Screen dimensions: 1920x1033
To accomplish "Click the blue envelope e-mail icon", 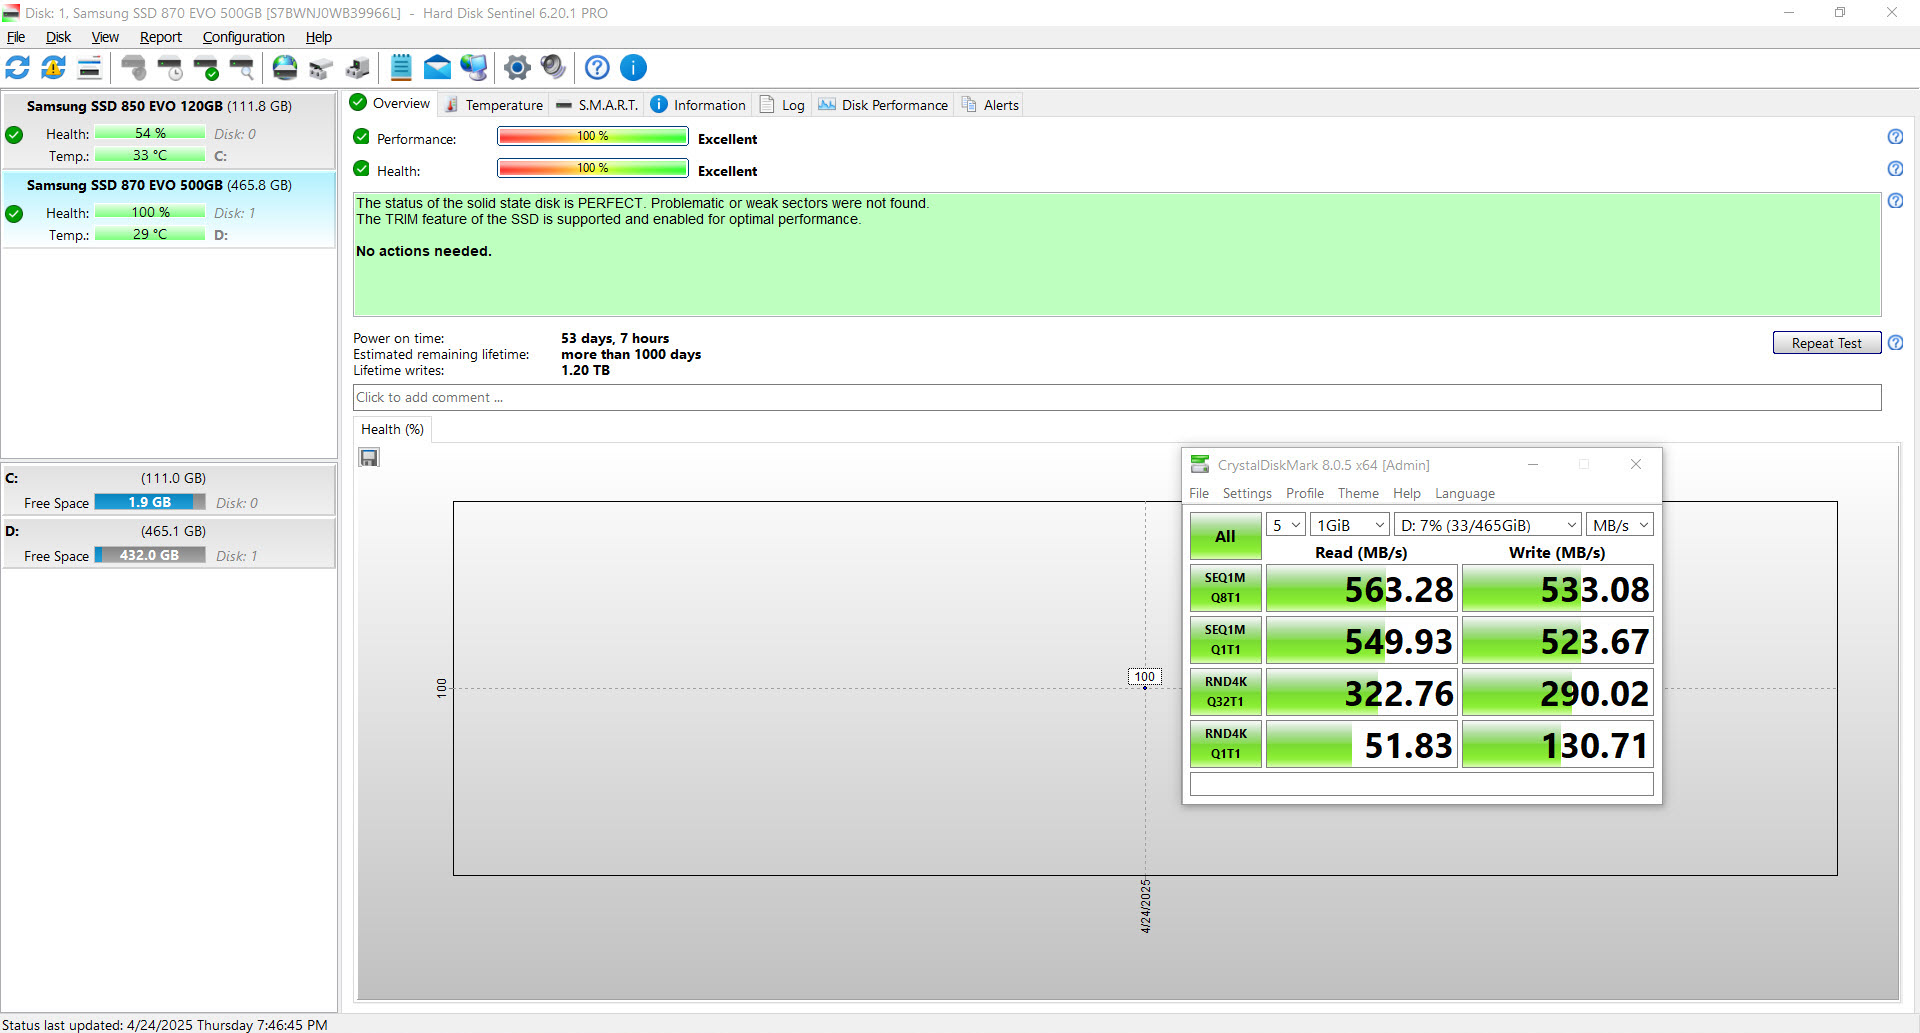I will 437,68.
